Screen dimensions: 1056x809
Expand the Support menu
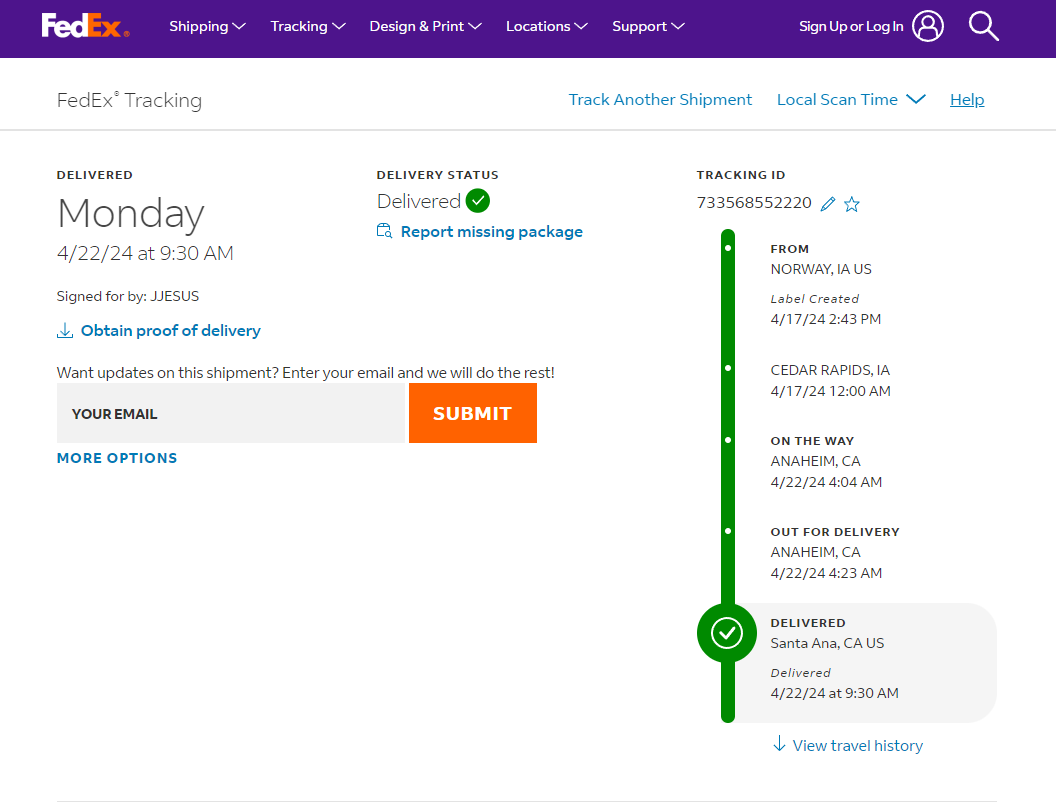(x=649, y=26)
